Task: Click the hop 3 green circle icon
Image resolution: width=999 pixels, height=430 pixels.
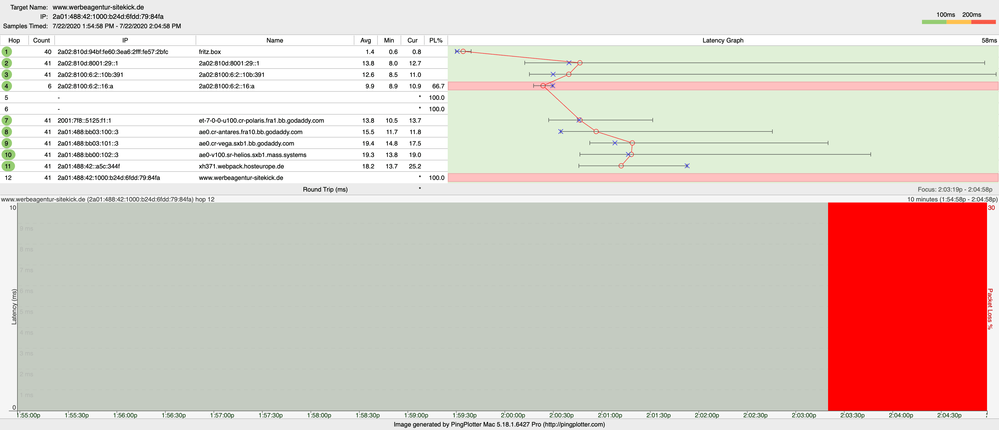Action: pyautogui.click(x=6, y=75)
